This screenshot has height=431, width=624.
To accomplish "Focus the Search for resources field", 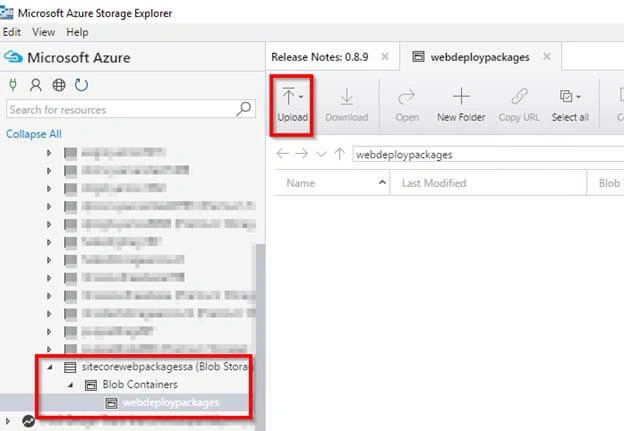I will click(x=131, y=109).
